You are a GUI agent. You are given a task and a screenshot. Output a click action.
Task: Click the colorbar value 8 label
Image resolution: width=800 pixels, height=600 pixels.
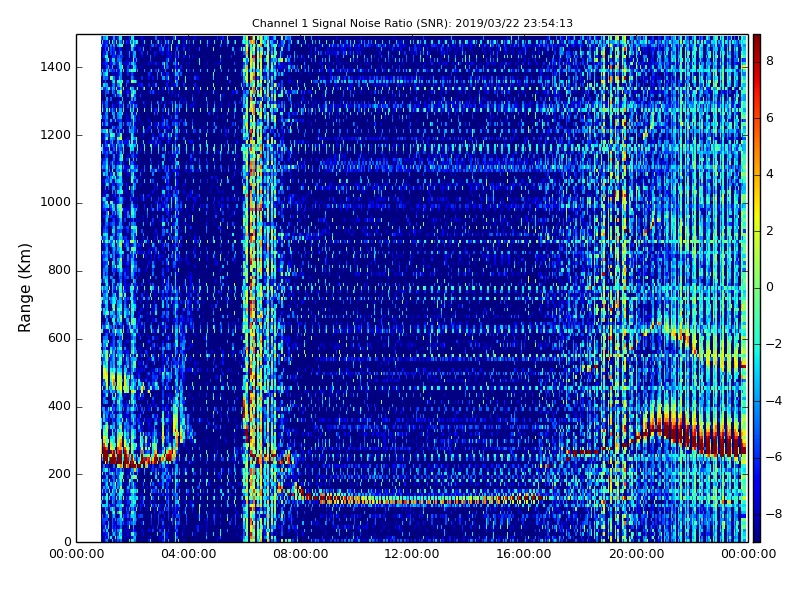click(770, 61)
